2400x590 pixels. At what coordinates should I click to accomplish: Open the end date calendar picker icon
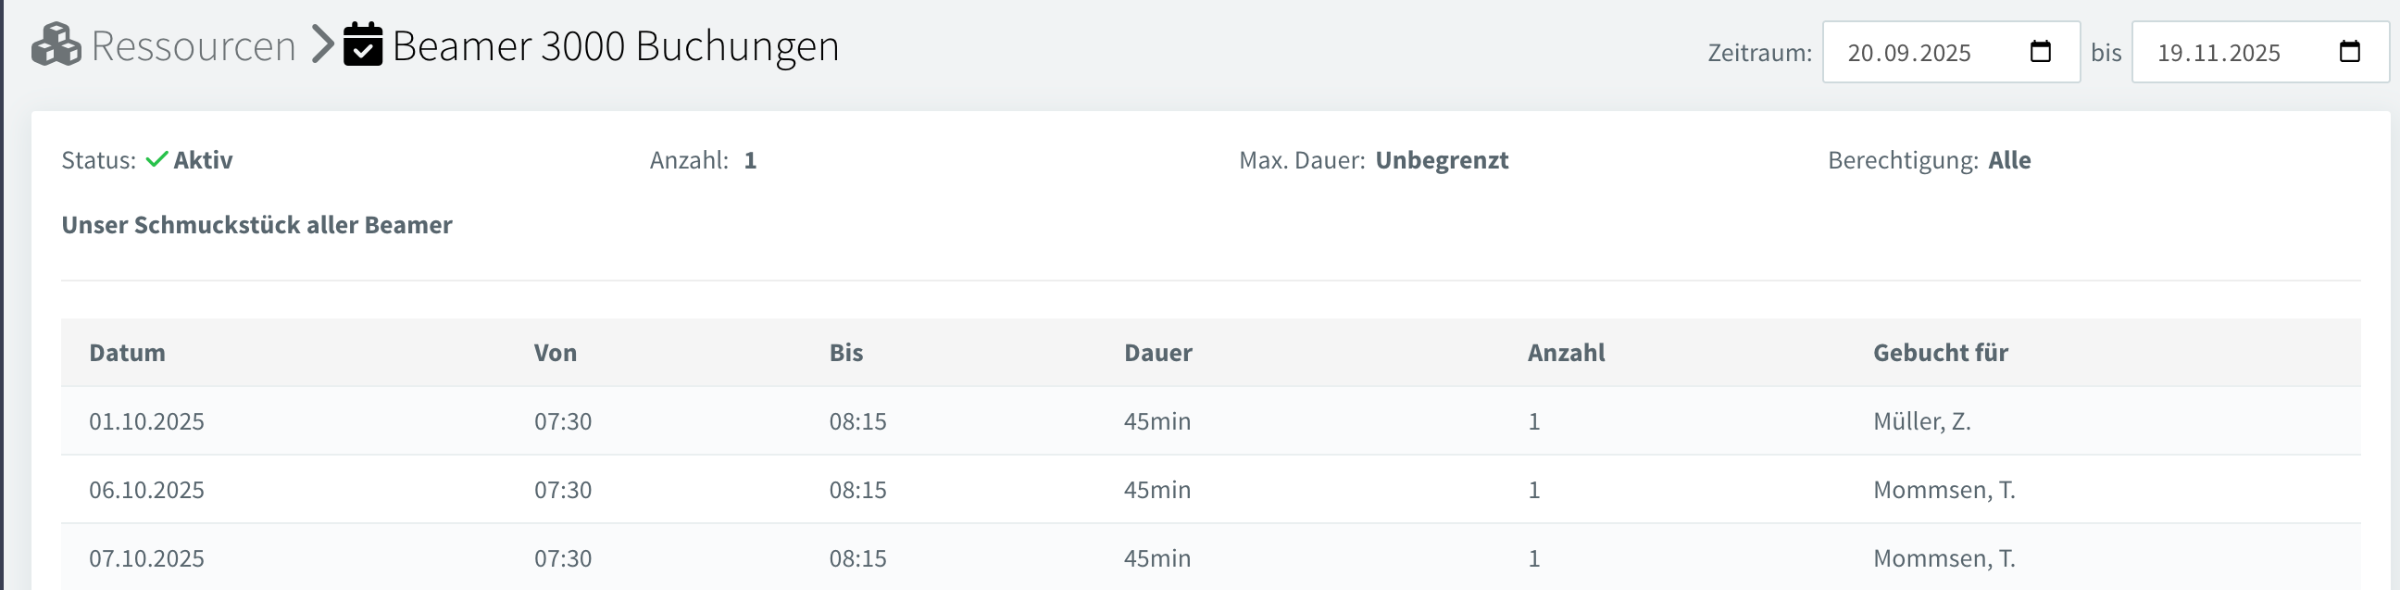(2349, 52)
